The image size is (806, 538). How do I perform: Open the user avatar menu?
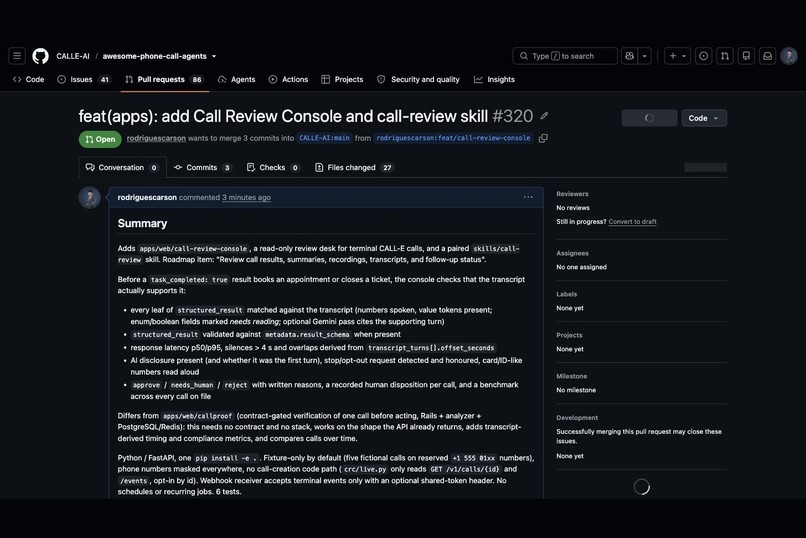(x=789, y=56)
